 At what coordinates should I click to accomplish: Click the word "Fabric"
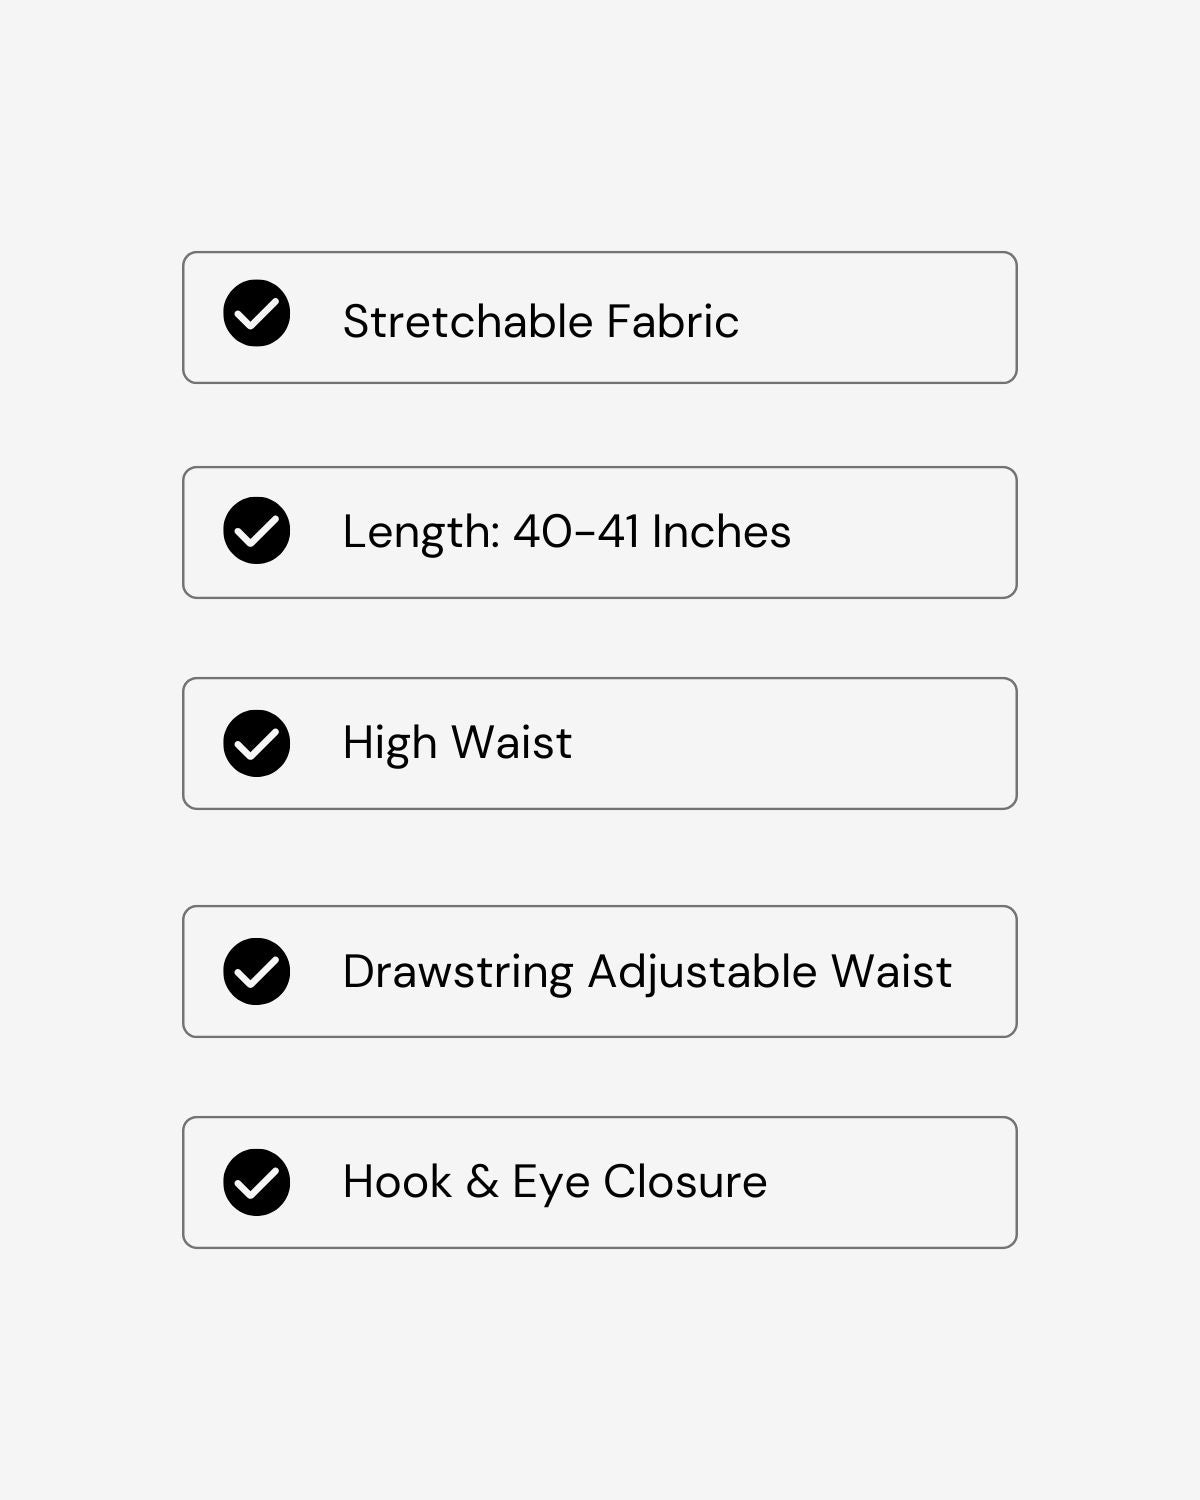click(x=672, y=322)
